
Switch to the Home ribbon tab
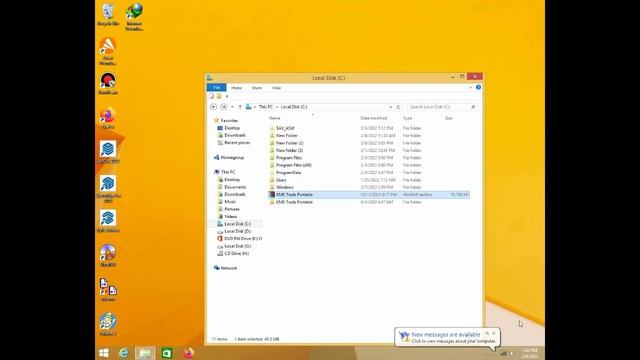pyautogui.click(x=236, y=88)
